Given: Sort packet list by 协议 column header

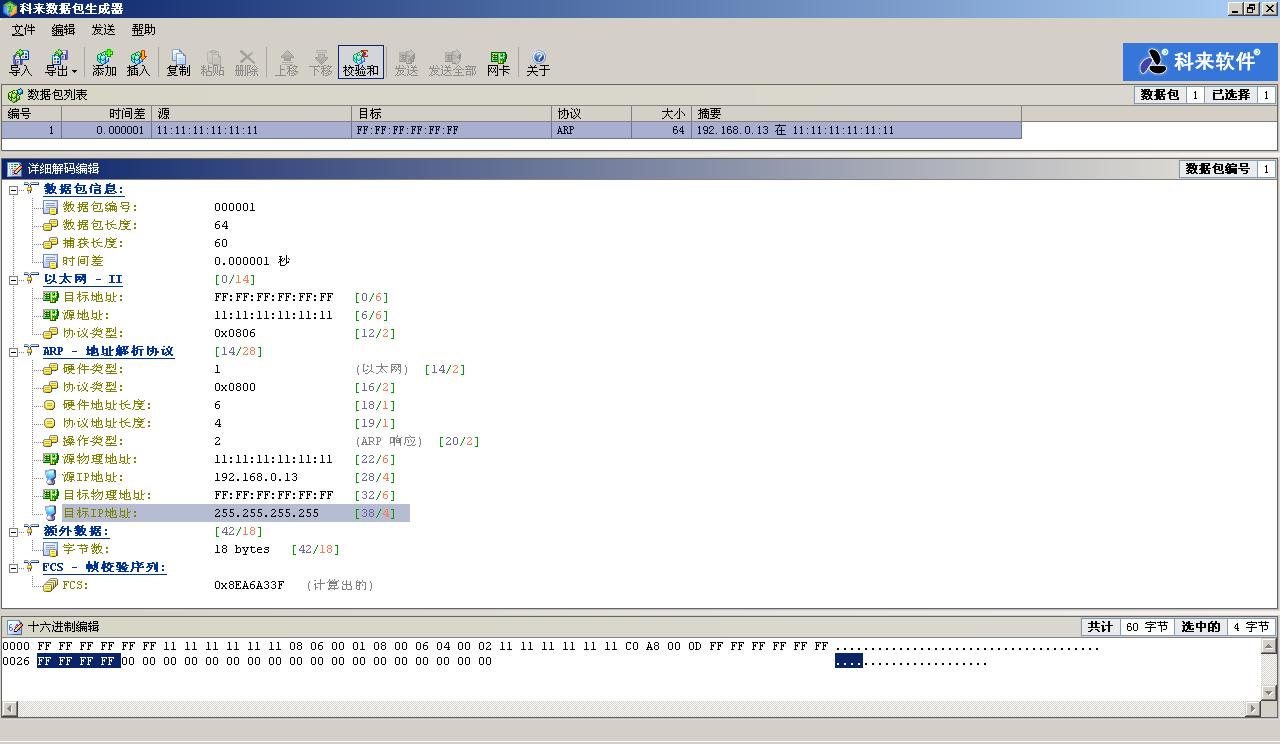Looking at the screenshot, I should (x=590, y=114).
